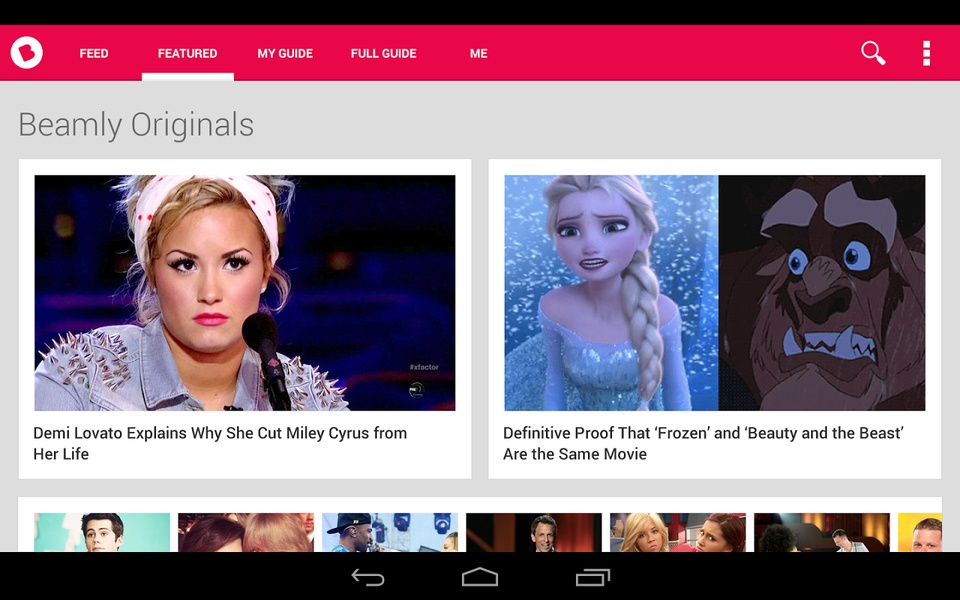Image resolution: width=960 pixels, height=600 pixels.
Task: Tap the Beamly logo icon
Action: tap(26, 53)
